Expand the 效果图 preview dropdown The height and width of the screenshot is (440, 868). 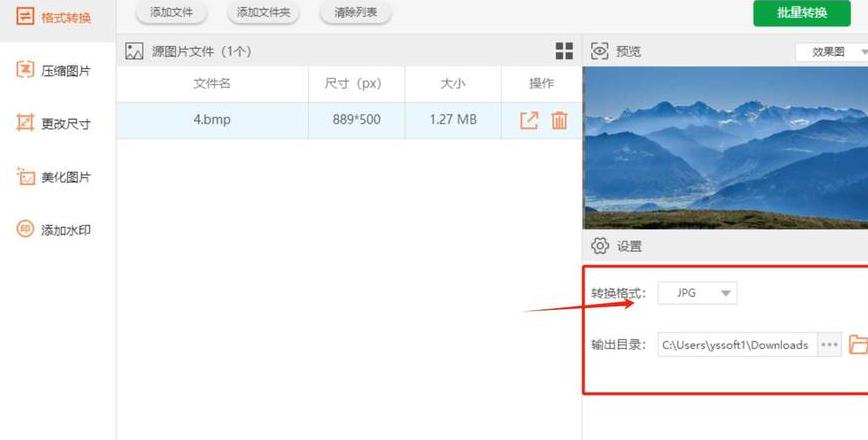[x=832, y=51]
